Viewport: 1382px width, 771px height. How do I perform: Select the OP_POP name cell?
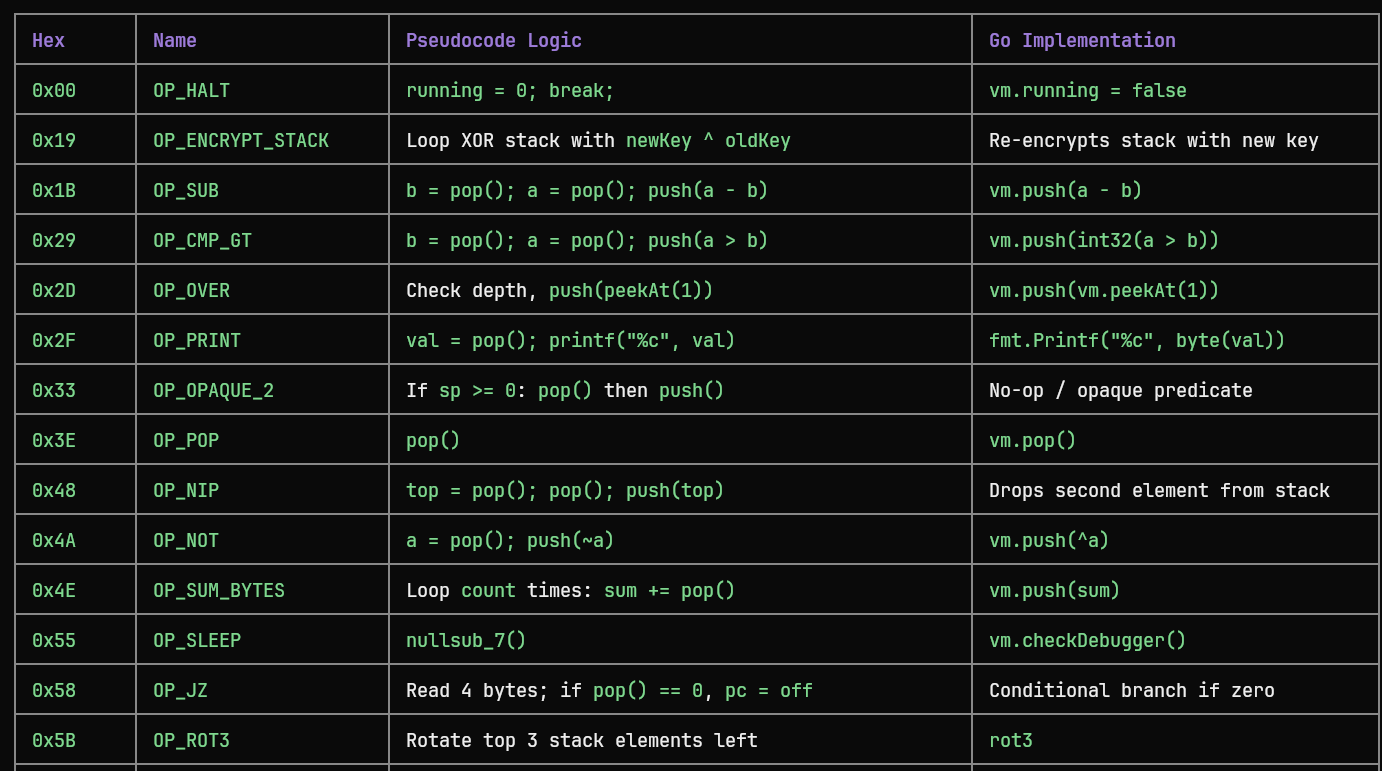[263, 440]
